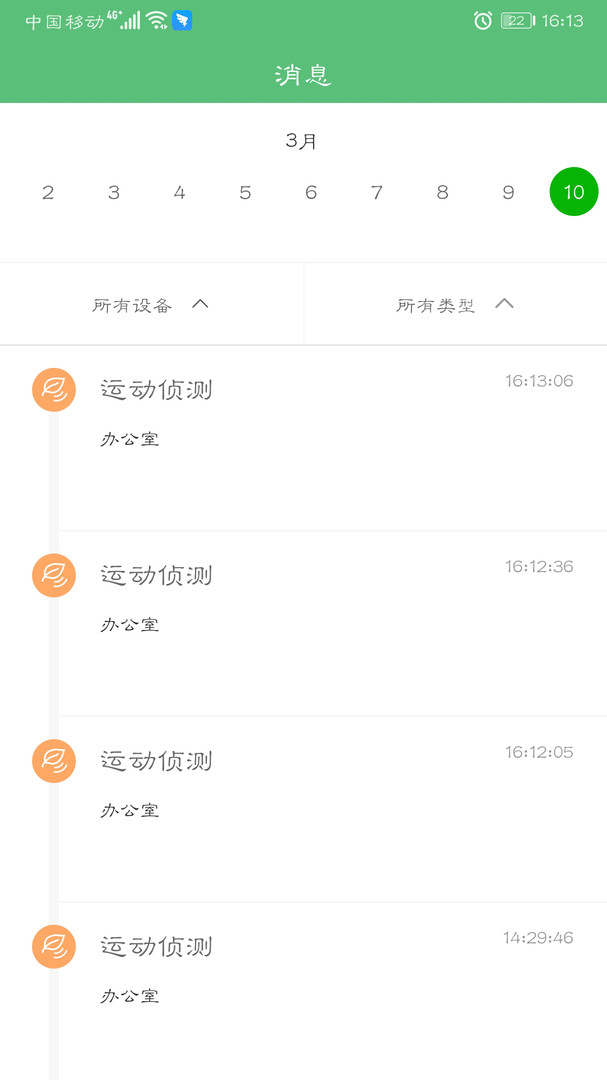Screen dimensions: 607x1080
Task: Tap motion detection icon for 14:29:46 event
Action: (54, 946)
